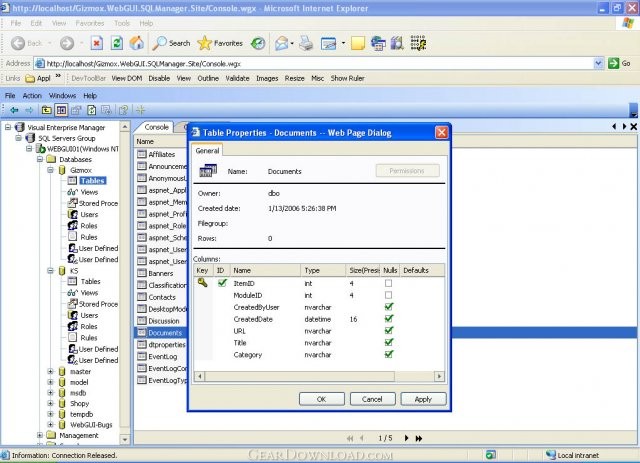Click Internet Explorer Refresh icon
640x463 pixels.
pyautogui.click(x=117, y=43)
